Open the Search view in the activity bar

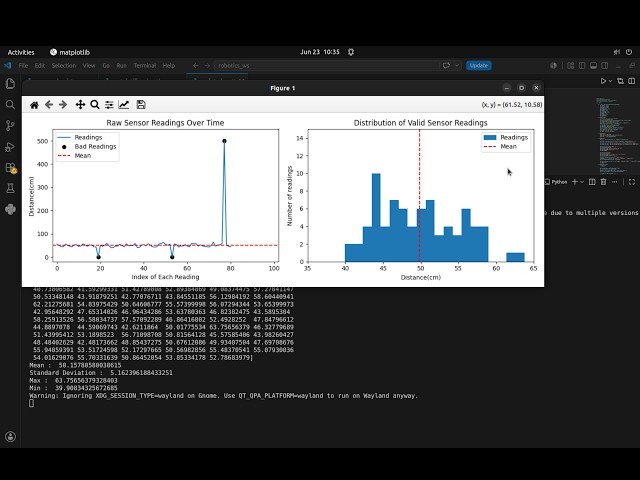(x=10, y=104)
